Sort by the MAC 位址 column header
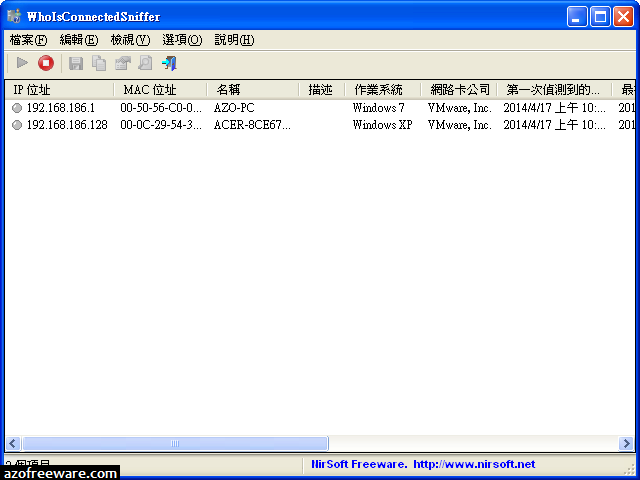The width and height of the screenshot is (640, 480). tap(161, 90)
